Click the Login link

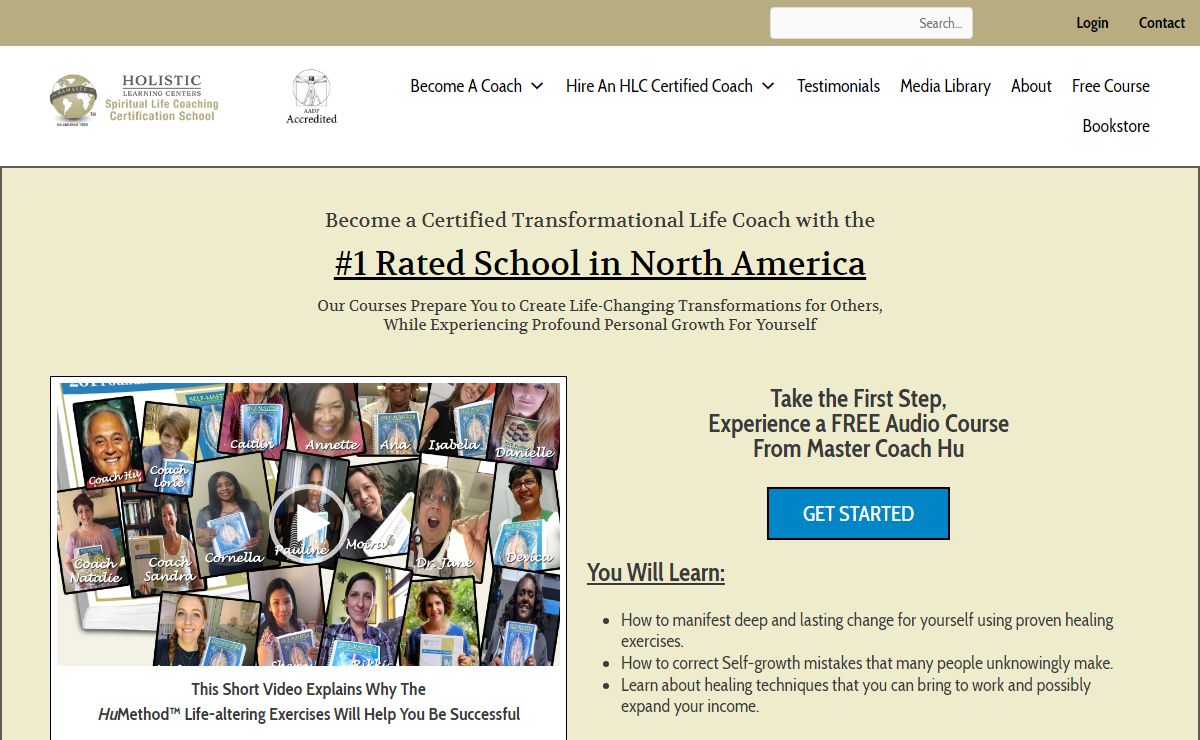click(1092, 23)
